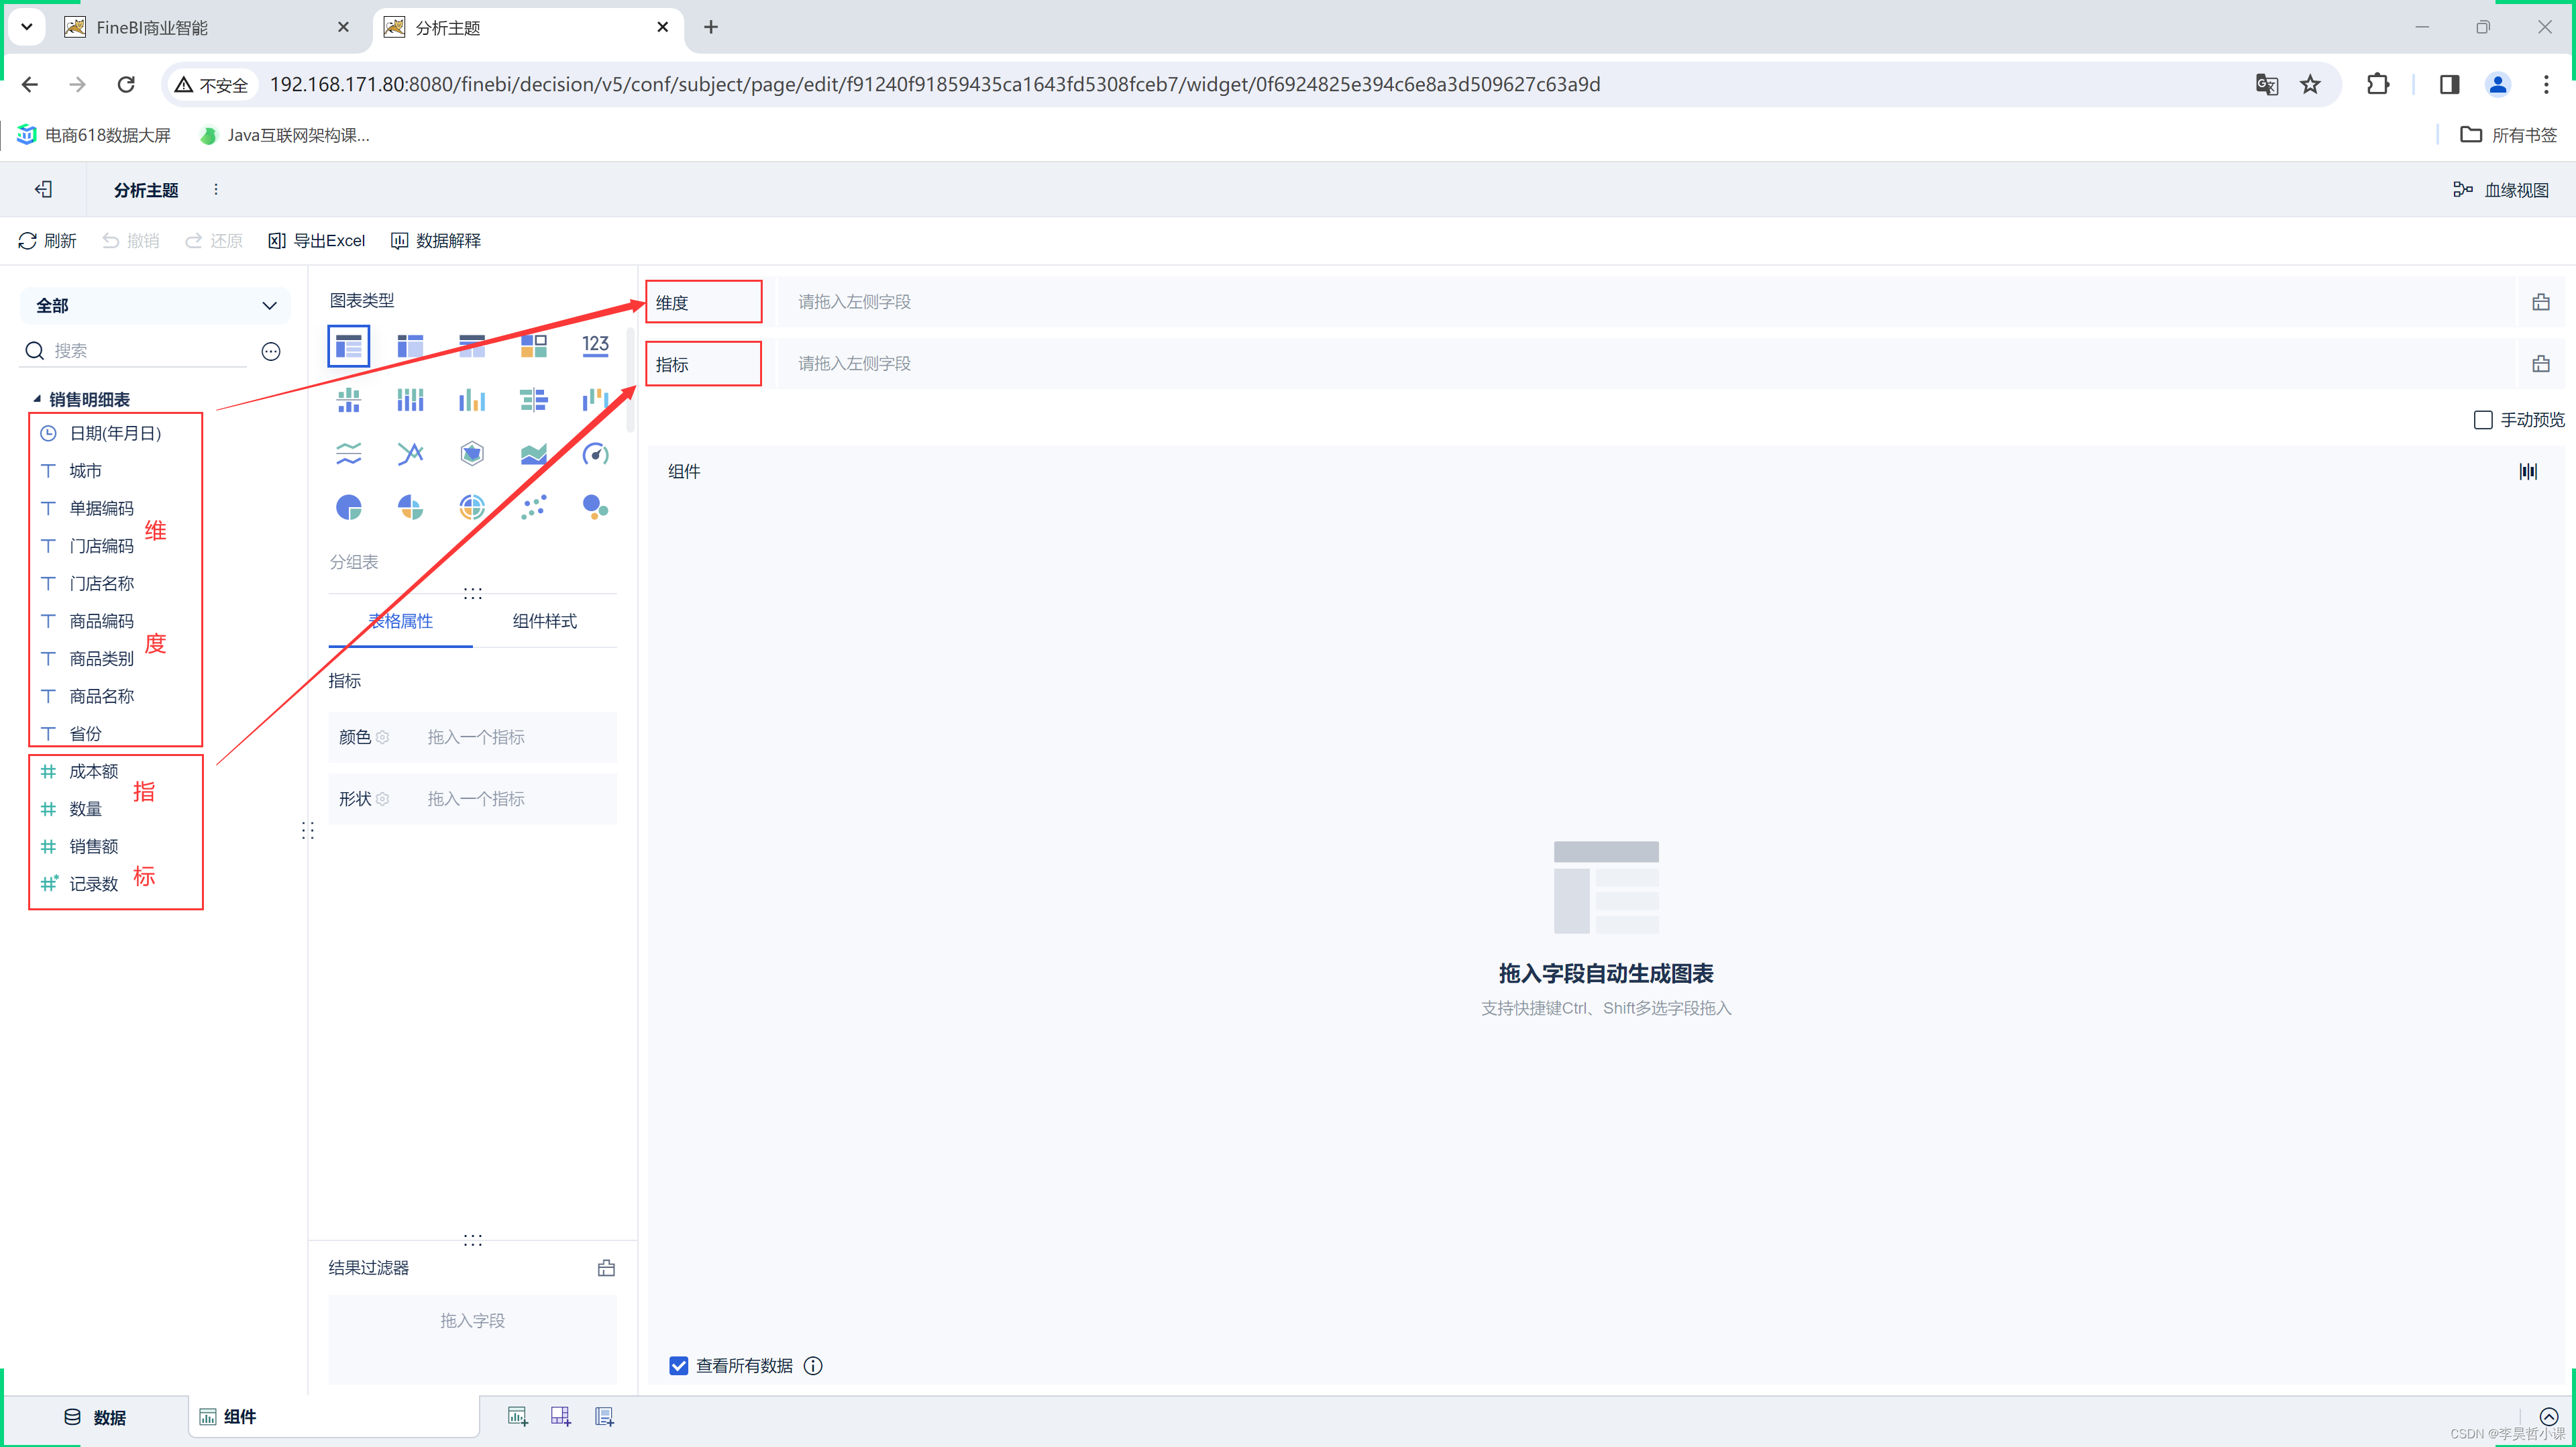Open the Chrome tab search dropdown
Image resolution: width=2576 pixels, height=1447 pixels.
point(27,27)
